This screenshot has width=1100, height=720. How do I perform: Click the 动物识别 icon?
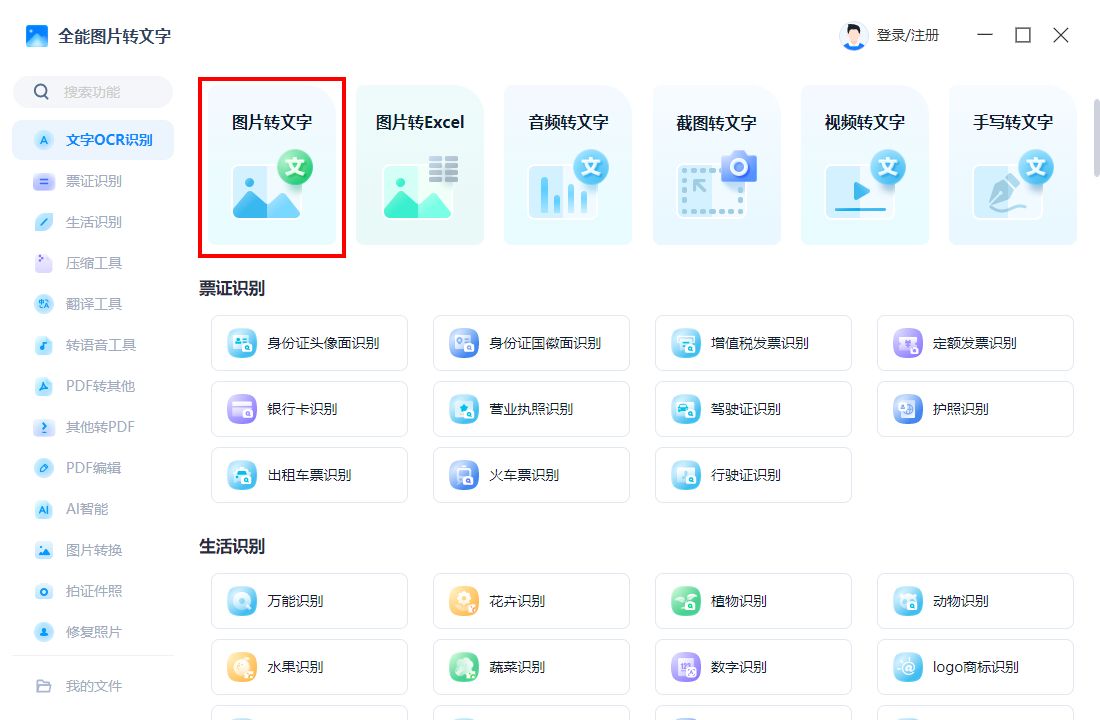point(907,601)
